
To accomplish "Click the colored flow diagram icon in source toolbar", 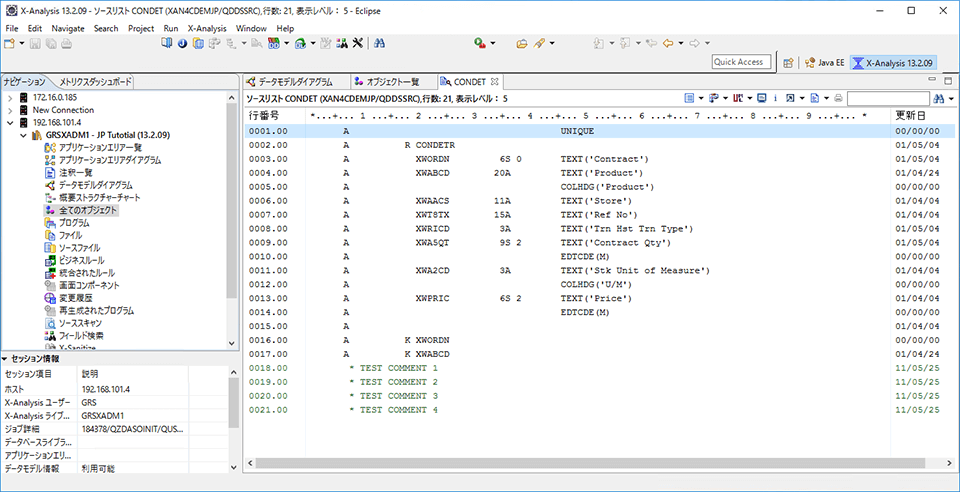I will 714,98.
